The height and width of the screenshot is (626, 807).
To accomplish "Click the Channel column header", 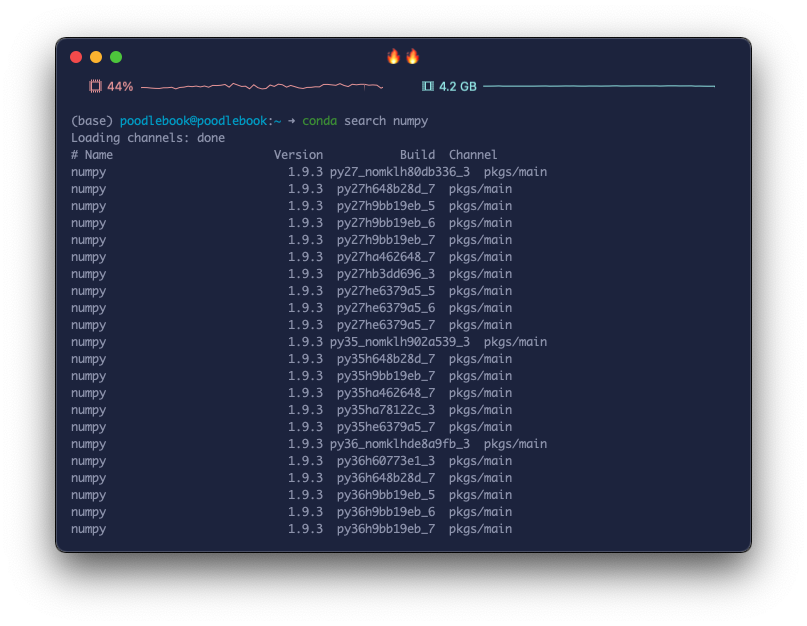I will click(x=473, y=155).
